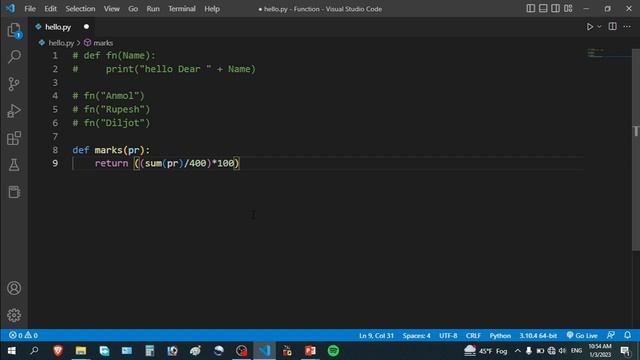Click the '# fn("Anmol")' comment line
The height and width of the screenshot is (360, 640).
pyautogui.click(x=109, y=96)
